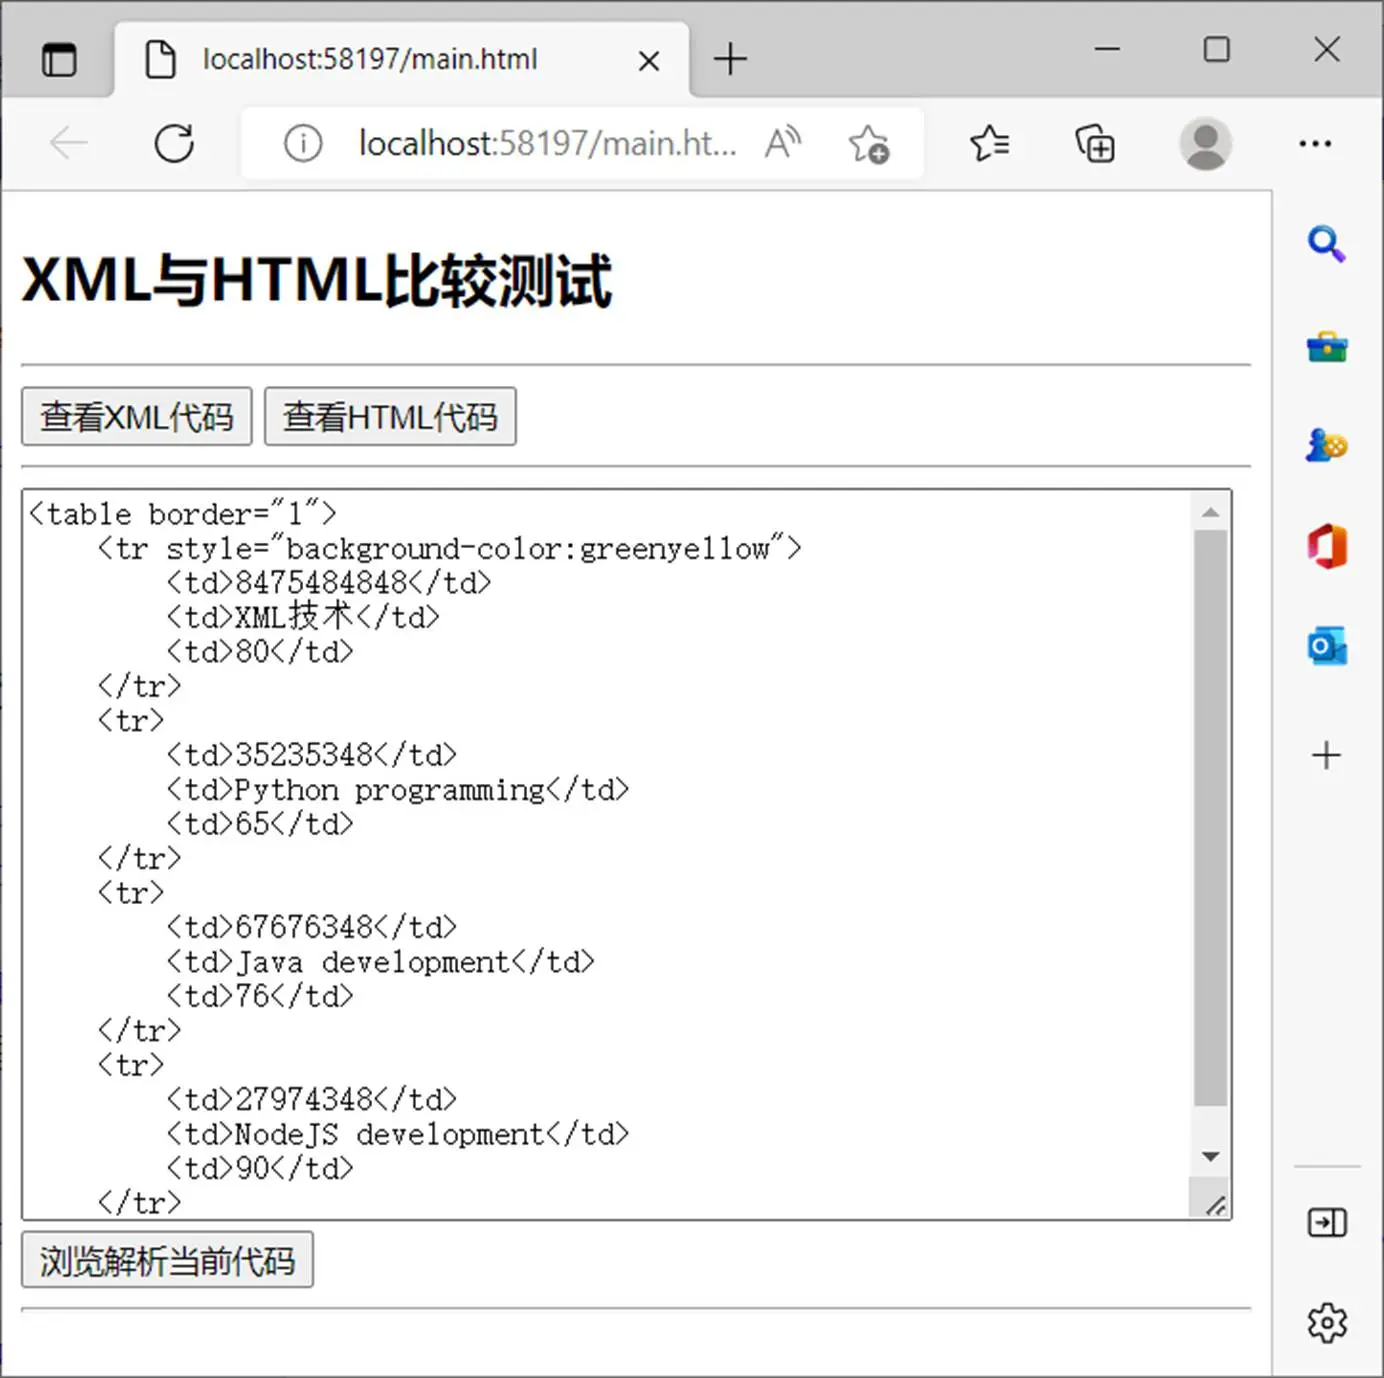The height and width of the screenshot is (1378, 1384).
Task: Add this page to favorites
Action: click(869, 144)
